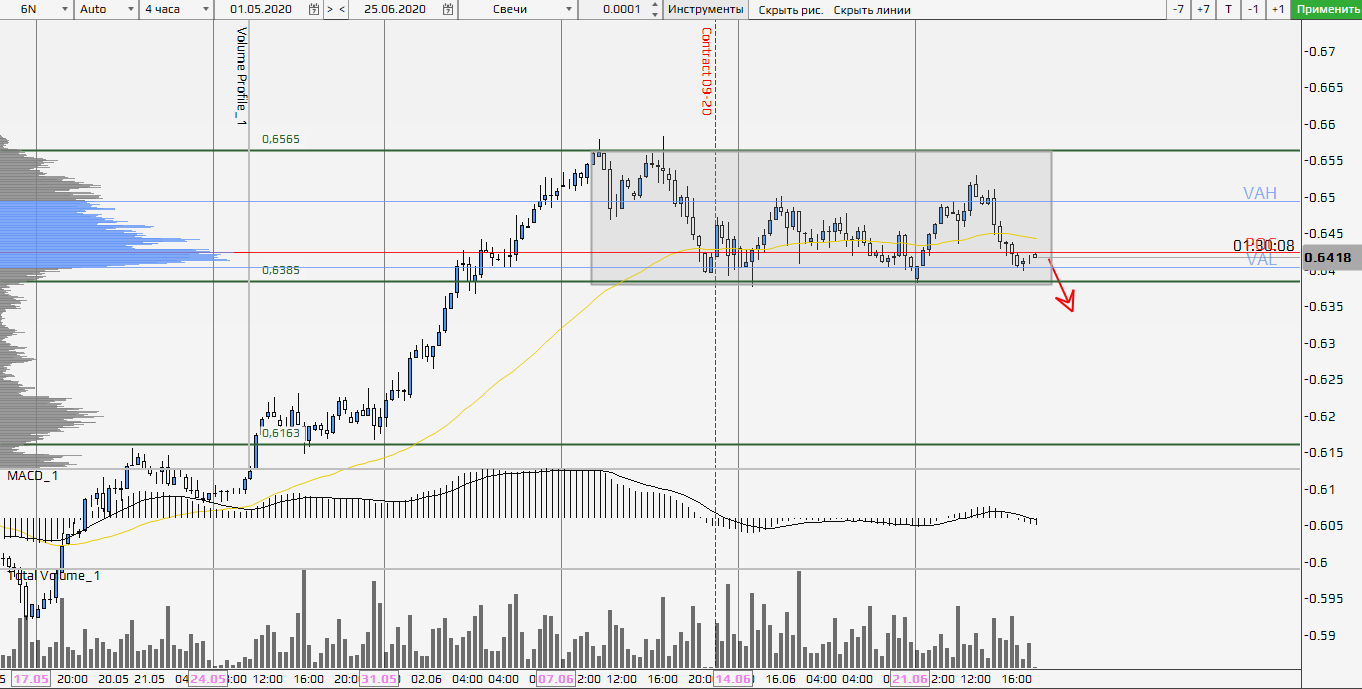Increase the 0.0001 tick step value
The image size is (1362, 689).
[655, 5]
